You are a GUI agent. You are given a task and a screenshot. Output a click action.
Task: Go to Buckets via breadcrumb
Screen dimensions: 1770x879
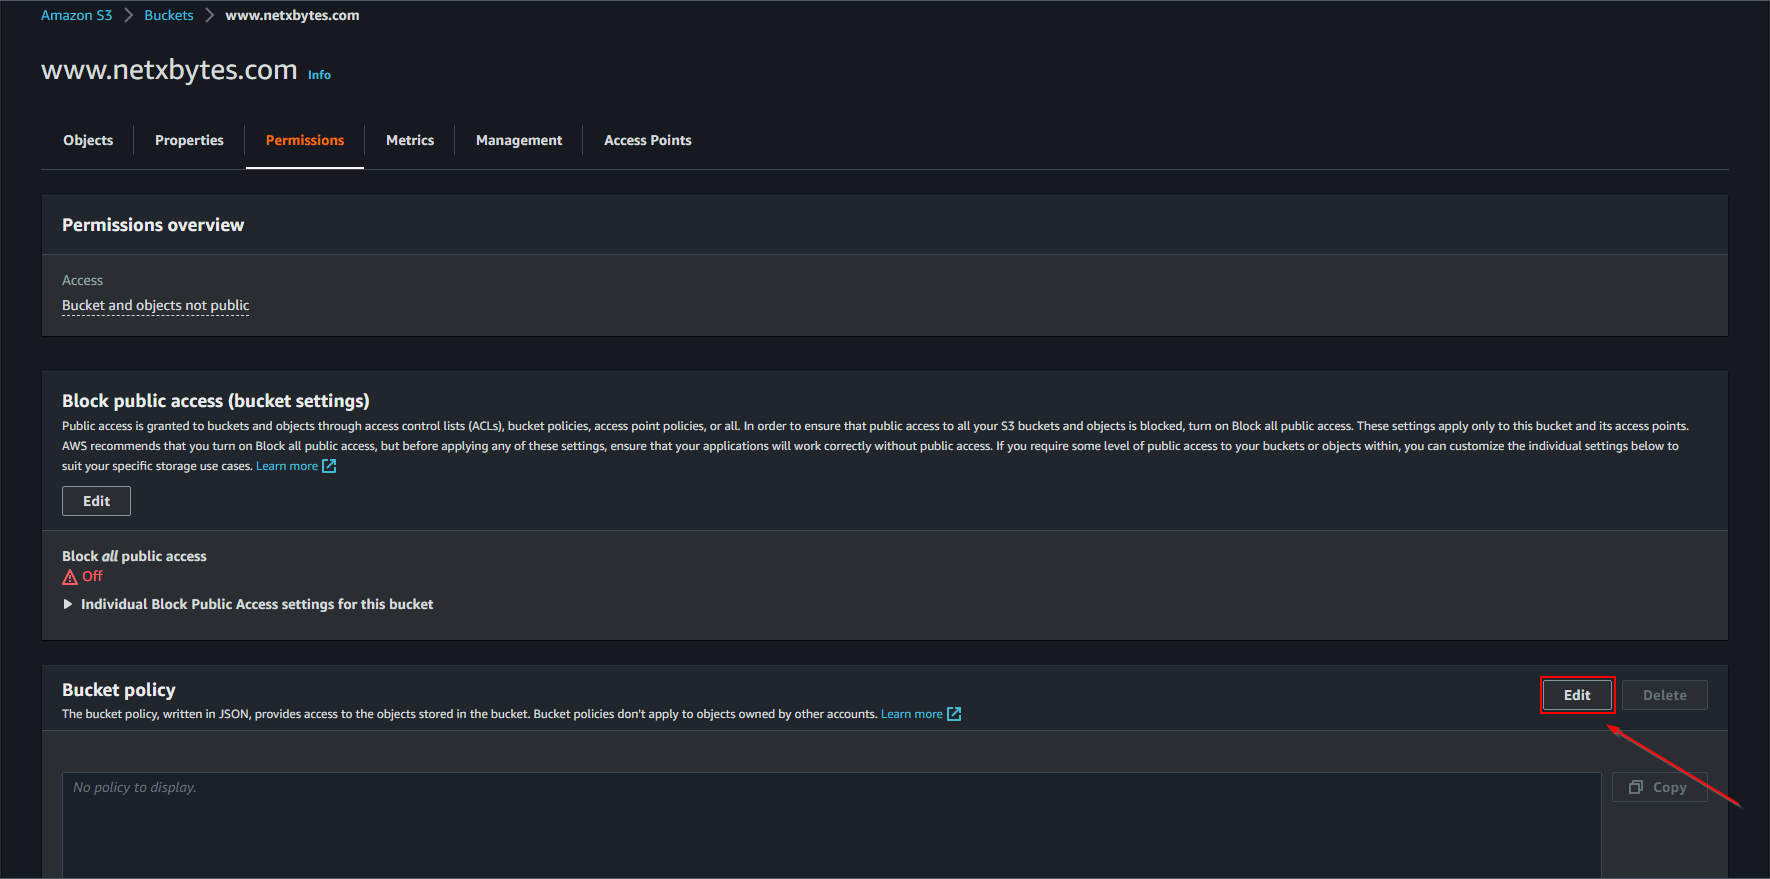point(169,15)
